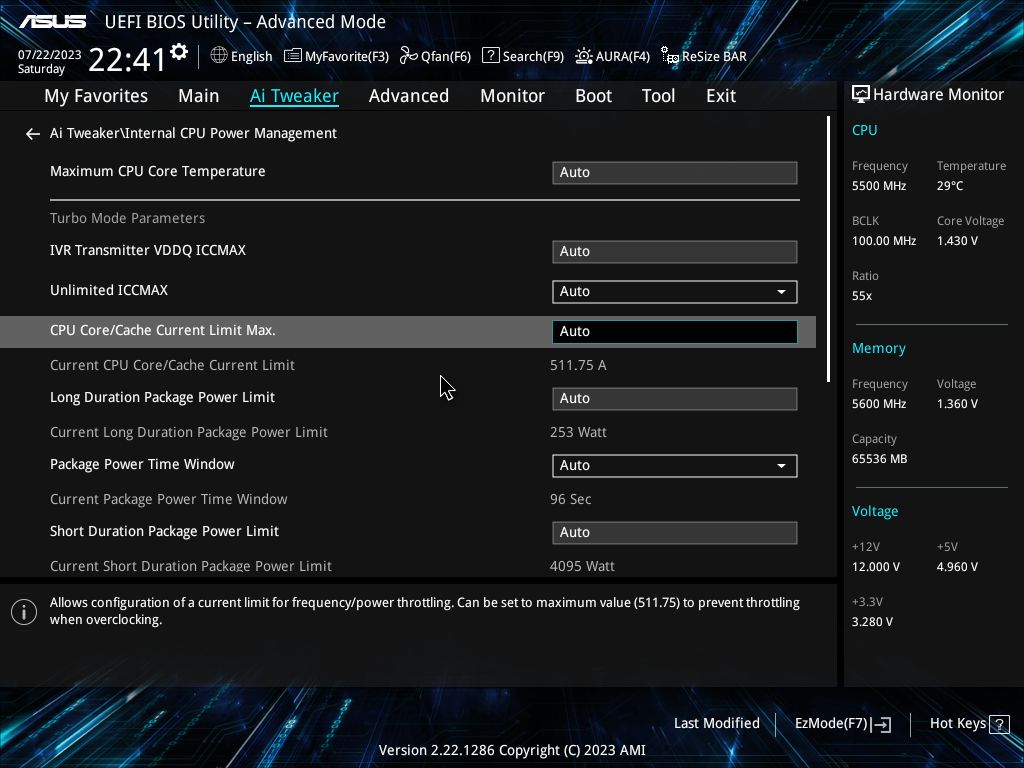Screen dimensions: 1024x768
Task: Click the 96 Sec value
Action: click(x=570, y=500)
